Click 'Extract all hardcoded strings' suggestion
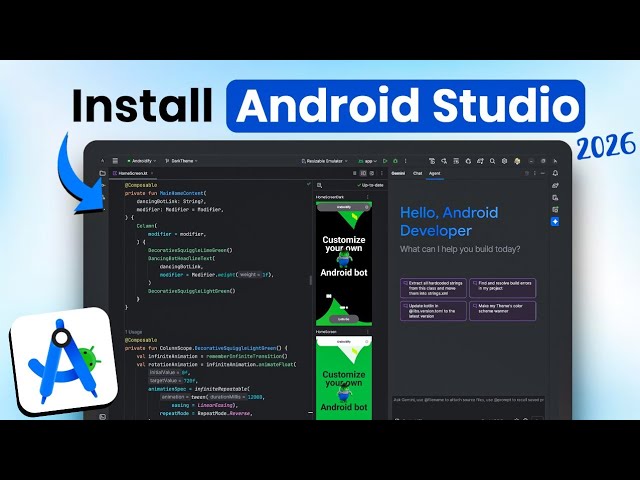The width and height of the screenshot is (640, 480). [433, 288]
